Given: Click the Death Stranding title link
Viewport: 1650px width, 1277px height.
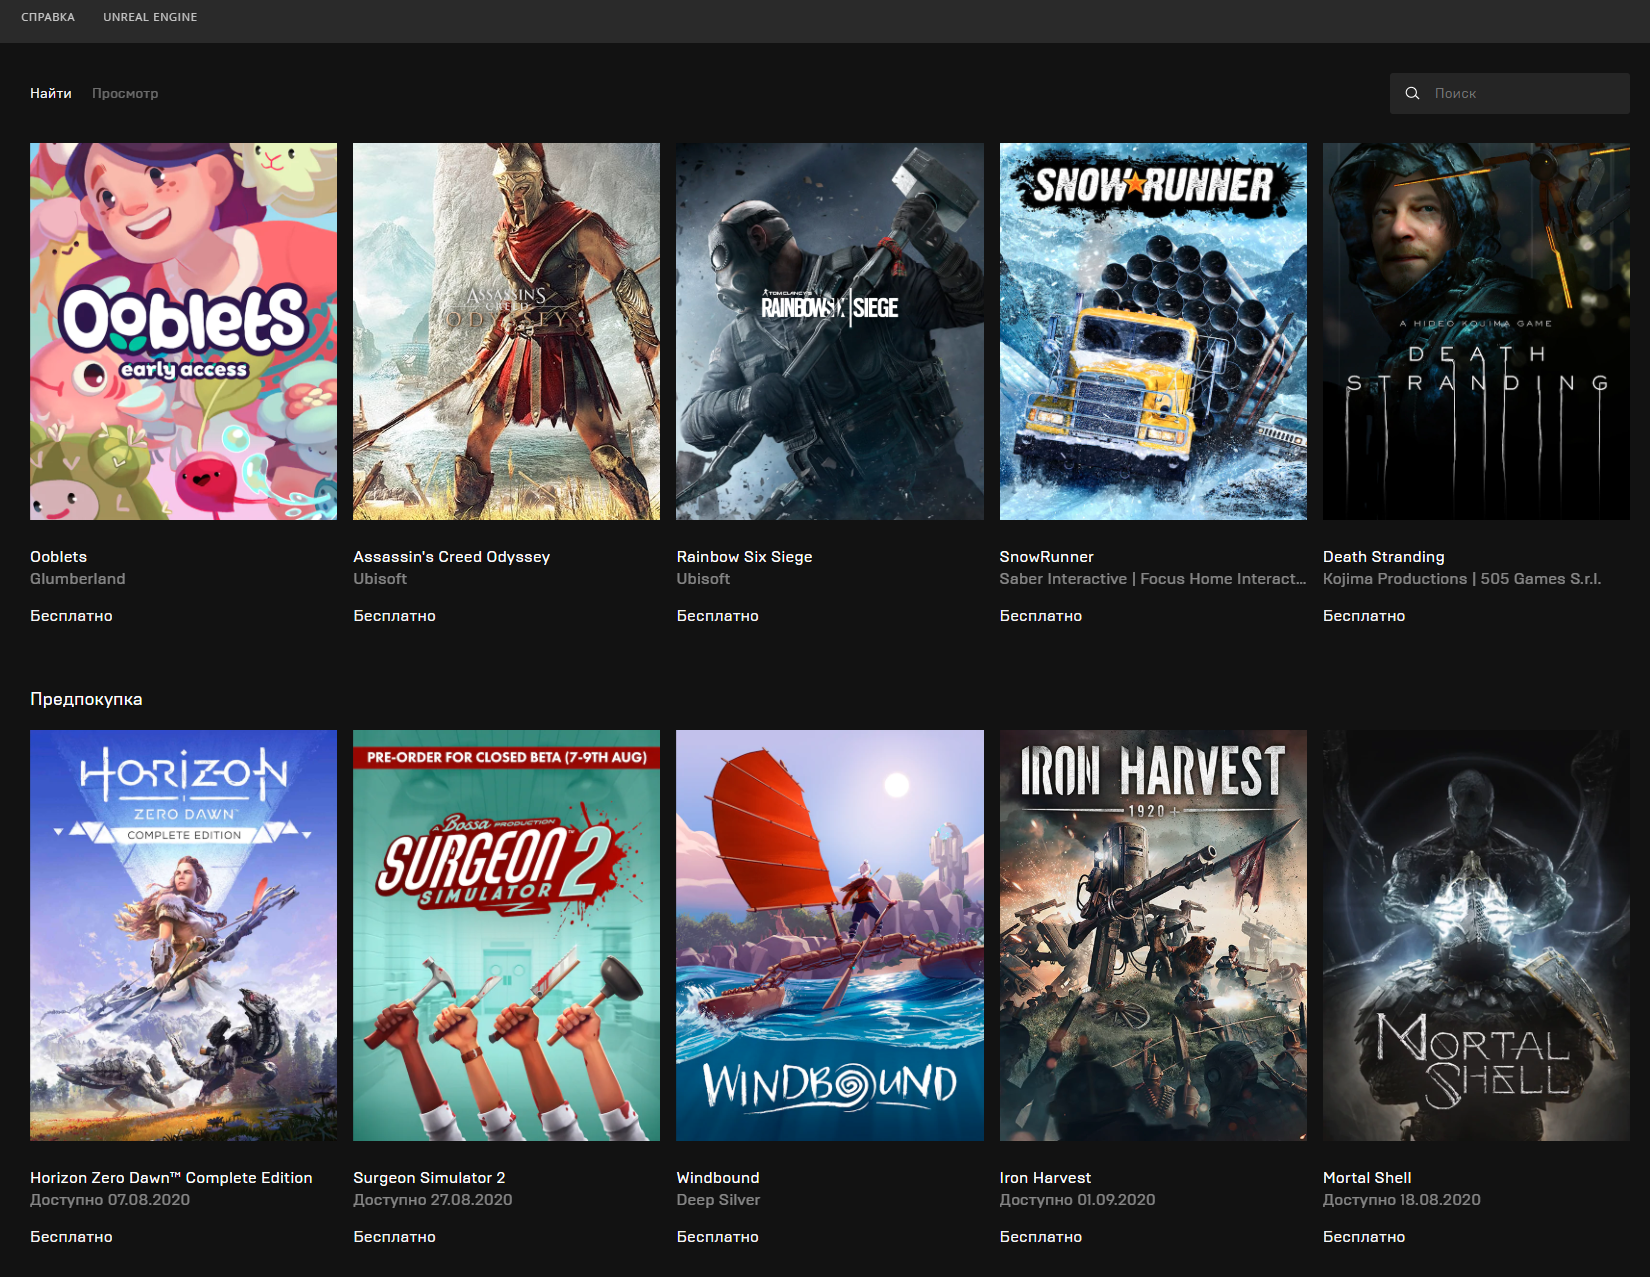Looking at the screenshot, I should pos(1384,557).
